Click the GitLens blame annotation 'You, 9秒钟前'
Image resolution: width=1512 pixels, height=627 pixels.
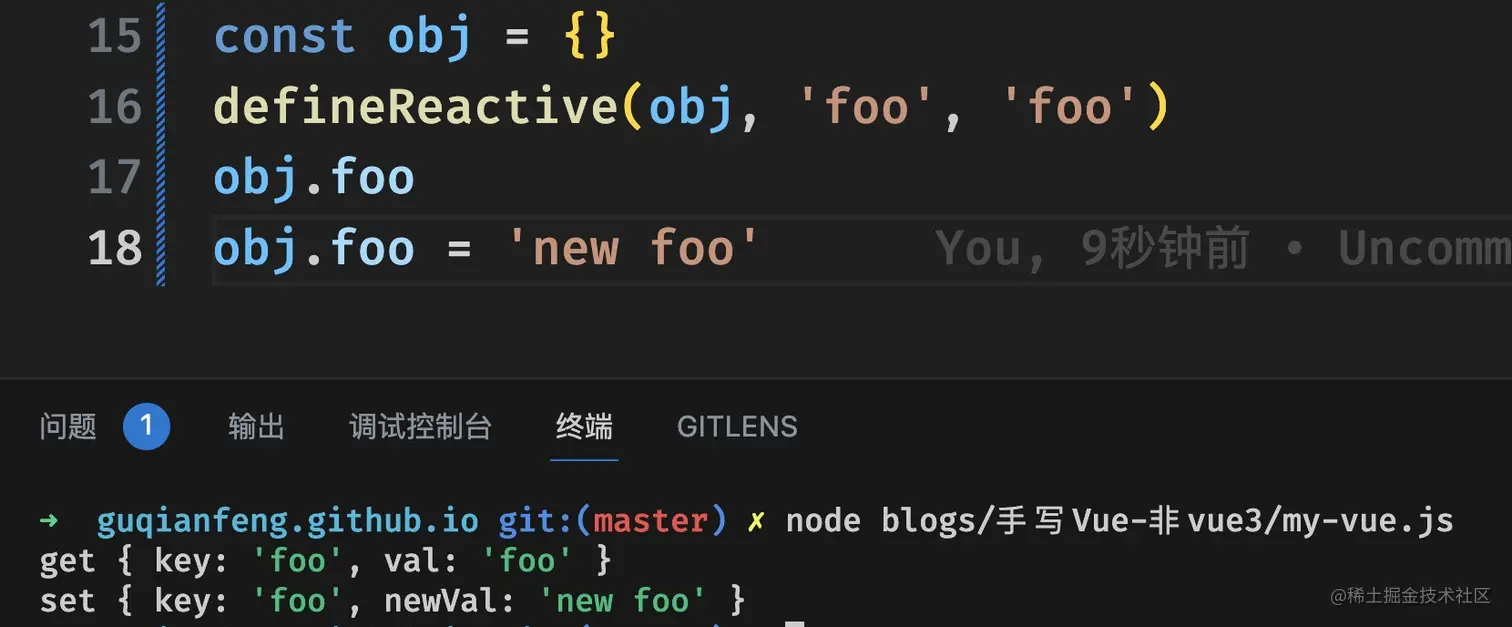(1092, 249)
